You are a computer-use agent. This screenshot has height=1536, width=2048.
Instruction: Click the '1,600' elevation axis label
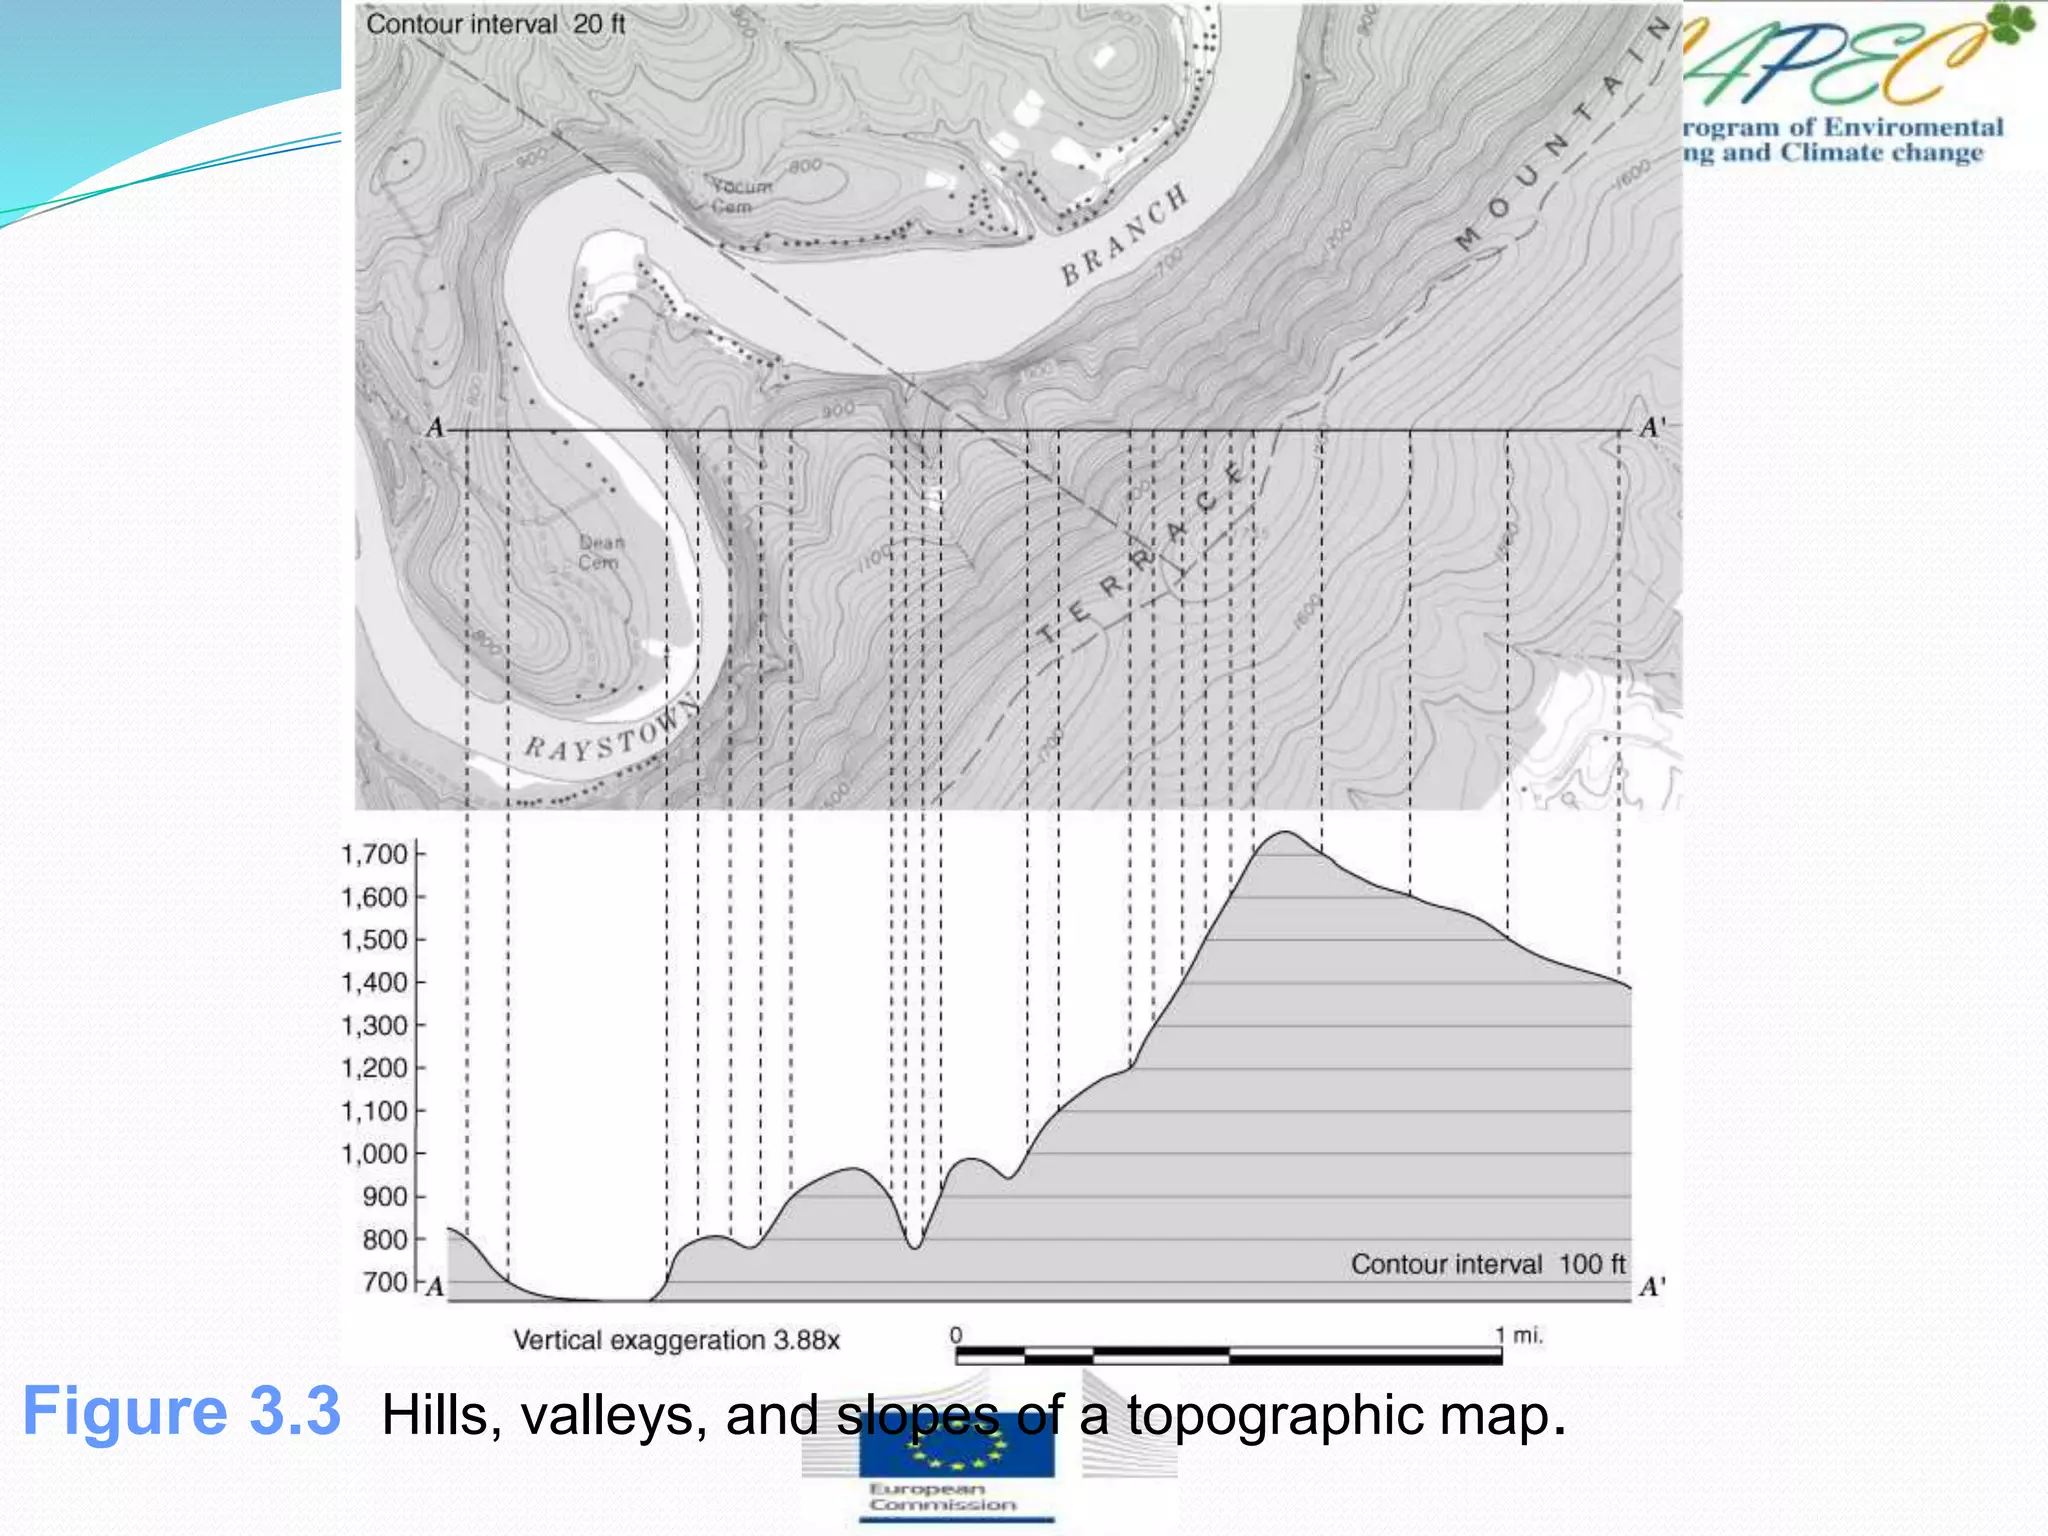[374, 897]
